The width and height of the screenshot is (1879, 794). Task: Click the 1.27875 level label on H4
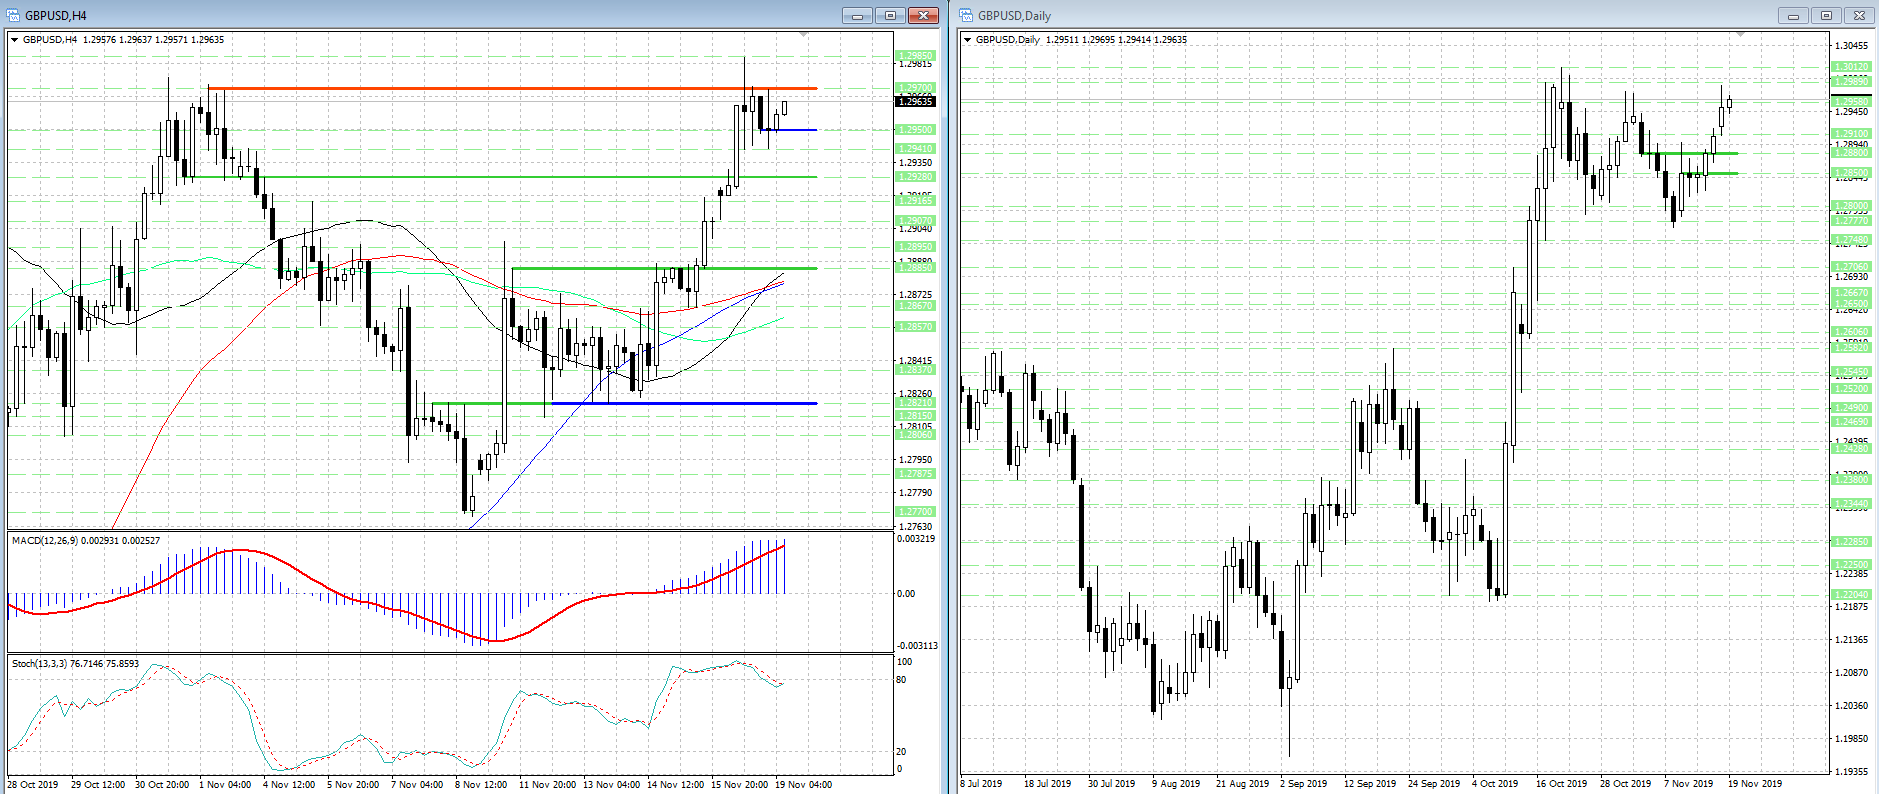pos(915,474)
